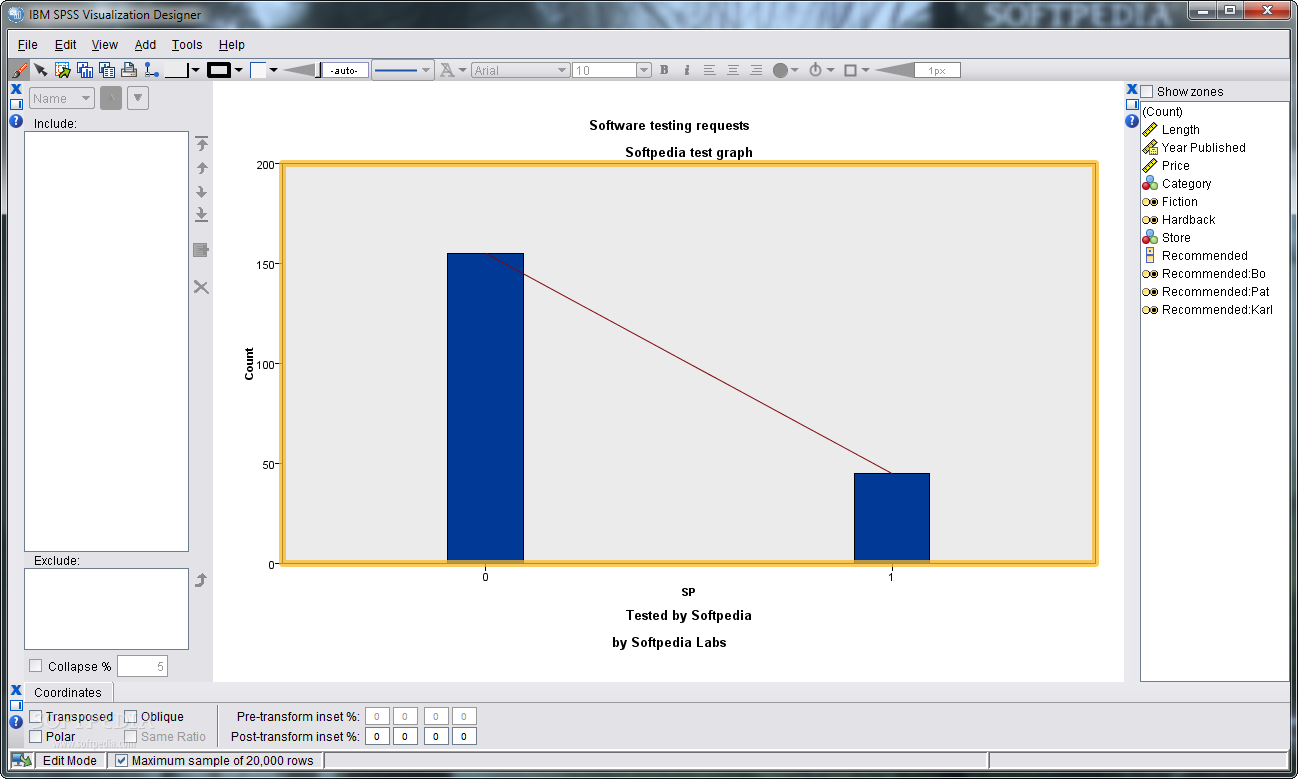Click the white fill color swatch
The width and height of the screenshot is (1298, 779).
(x=258, y=70)
